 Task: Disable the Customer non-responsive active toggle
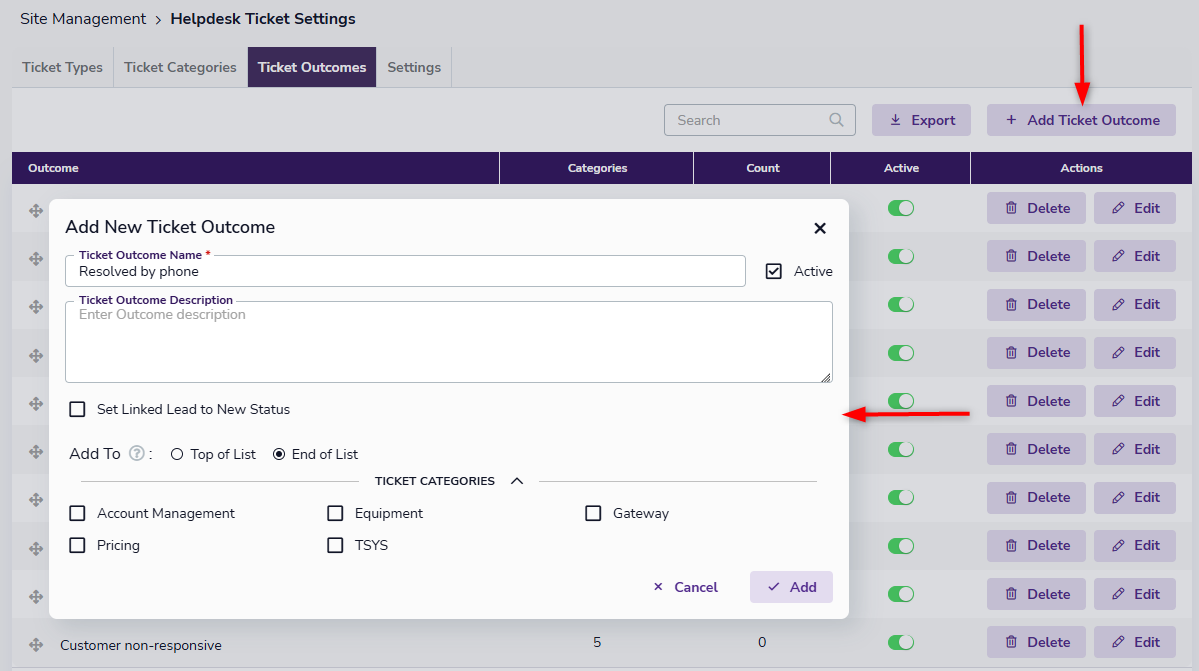pyautogui.click(x=901, y=642)
